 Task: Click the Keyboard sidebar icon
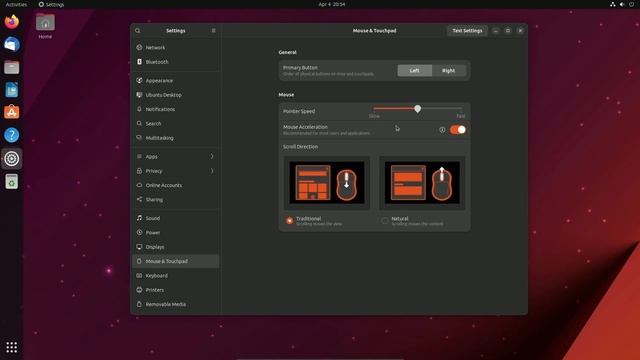(x=139, y=276)
